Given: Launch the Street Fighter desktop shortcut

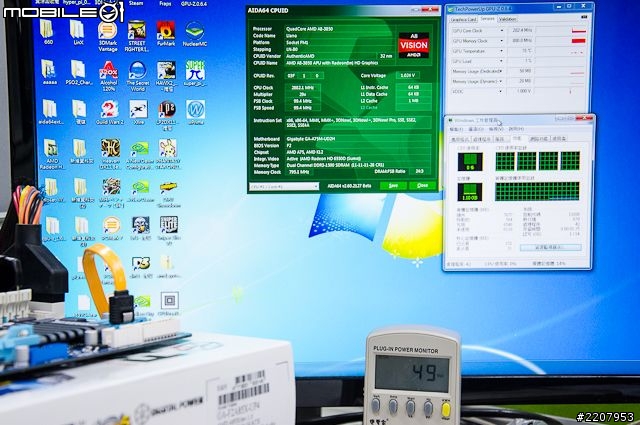Looking at the screenshot, I should pos(137,36).
